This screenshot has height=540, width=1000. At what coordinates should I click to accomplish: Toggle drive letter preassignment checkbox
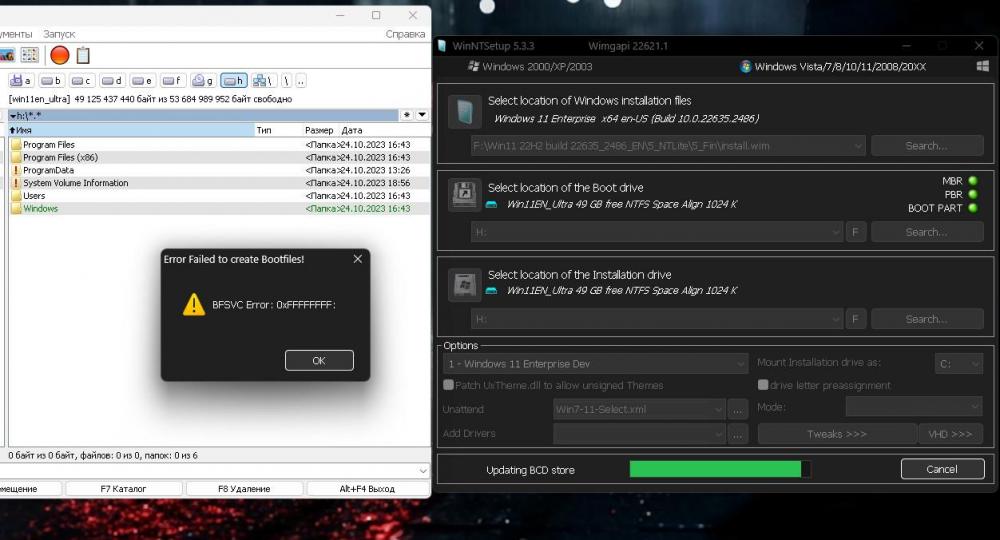tap(763, 385)
